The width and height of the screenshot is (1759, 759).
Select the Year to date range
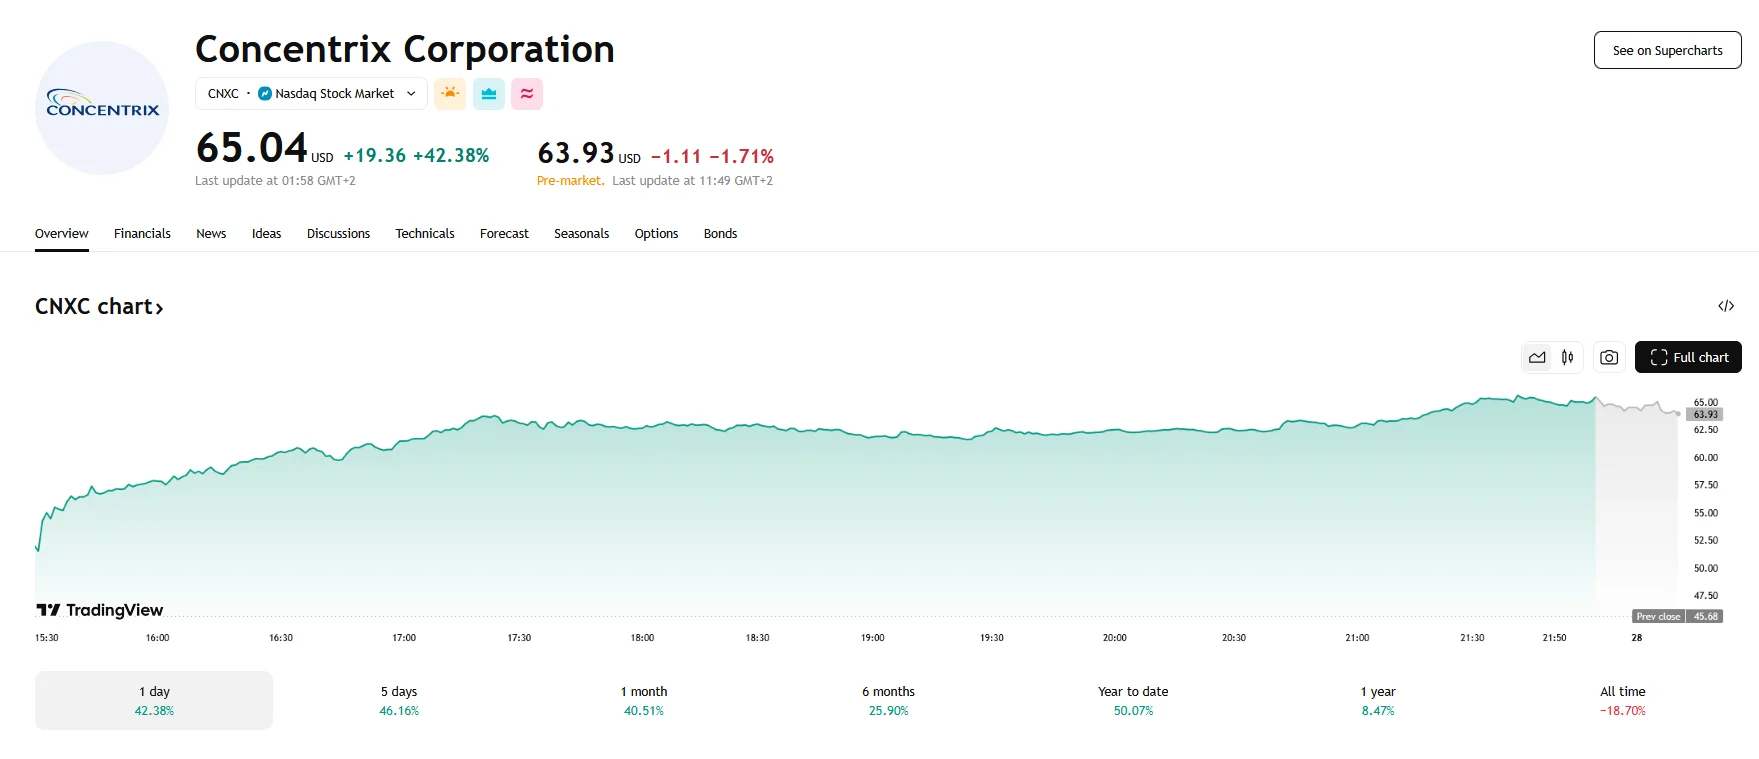pyautogui.click(x=1132, y=699)
